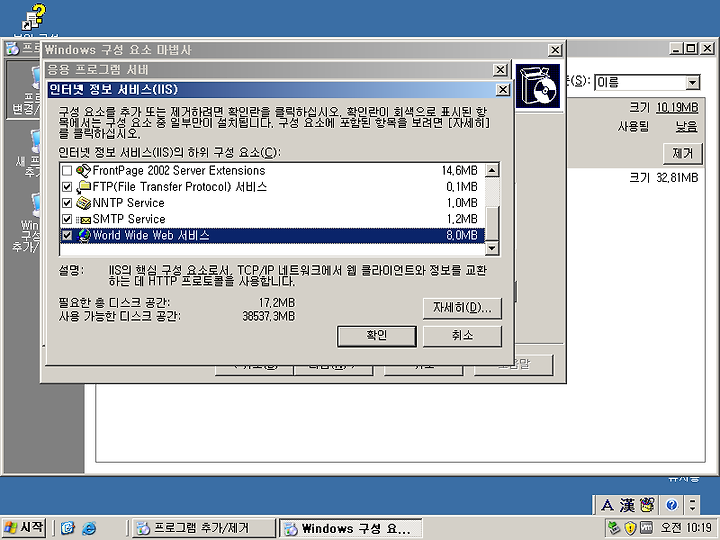
Task: Click the 漢 Hanja conversion icon
Action: pyautogui.click(x=627, y=506)
